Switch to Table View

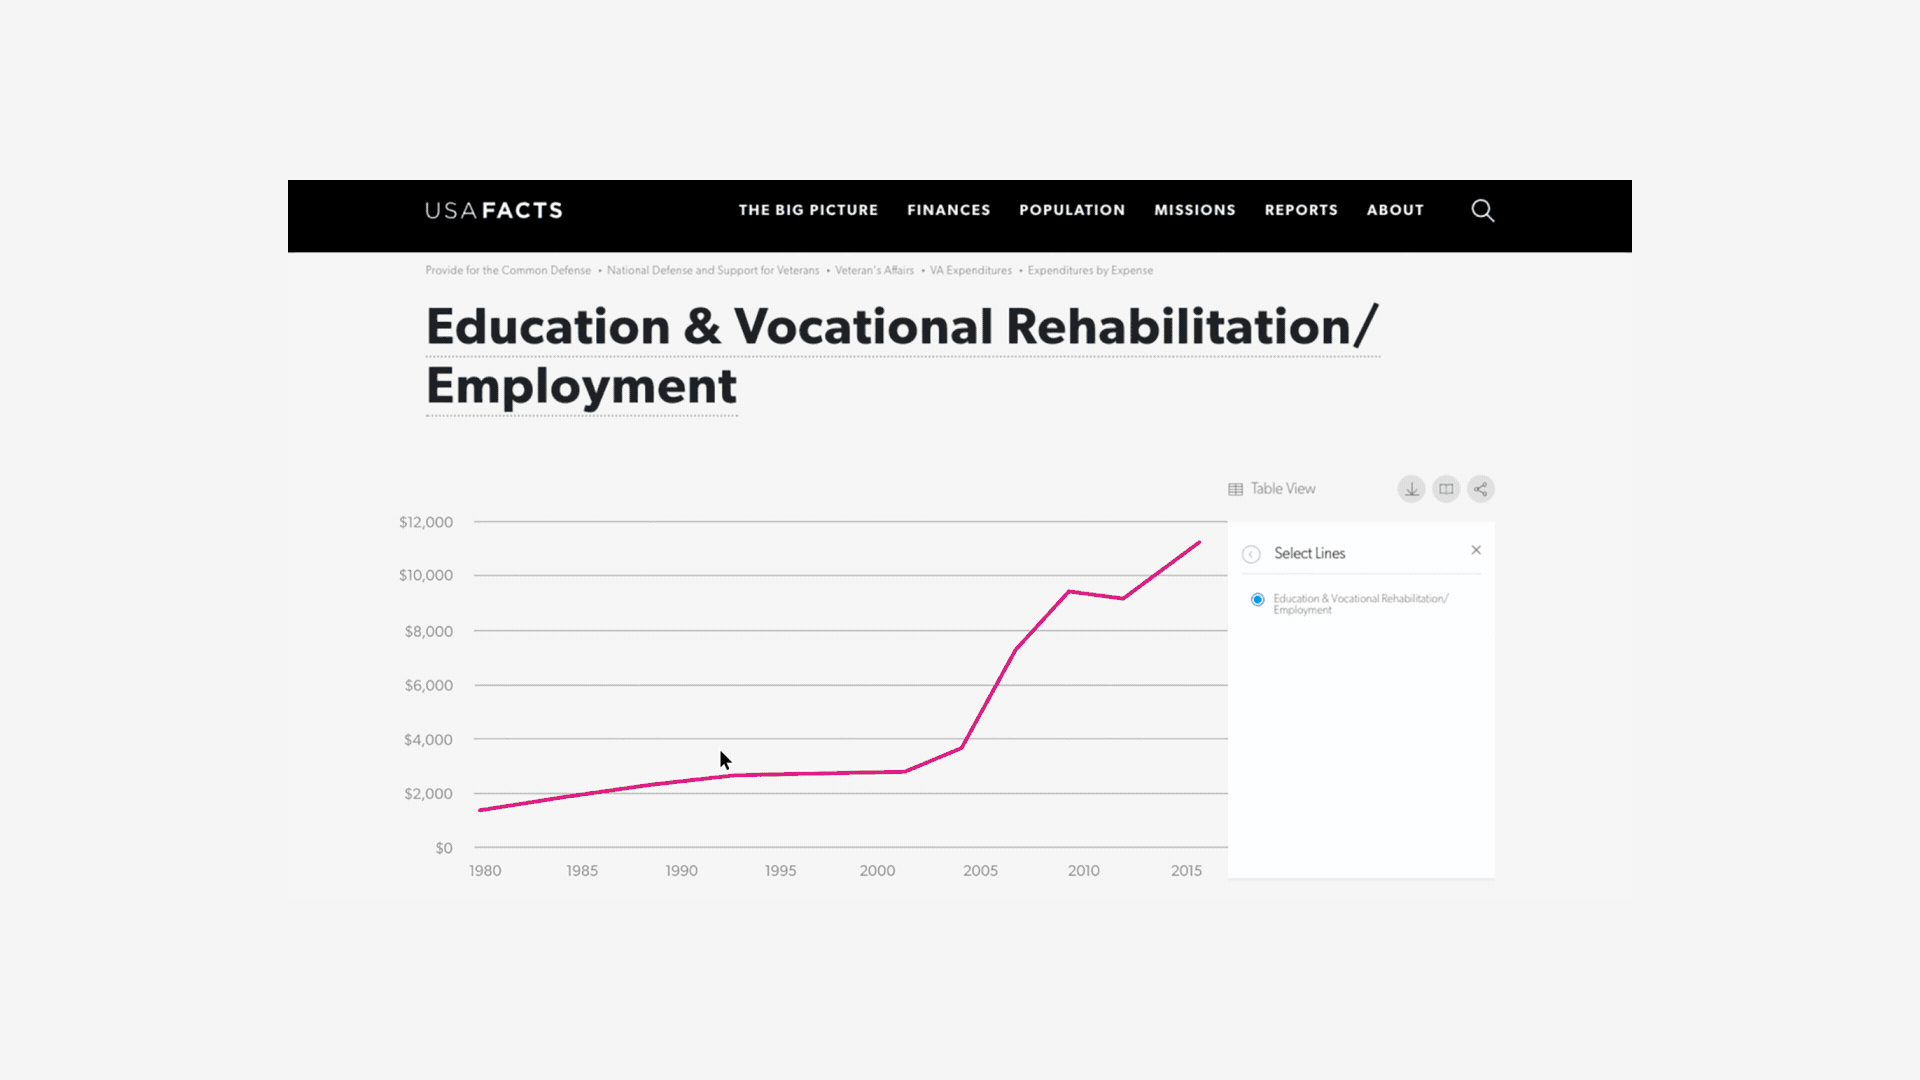pos(1272,489)
